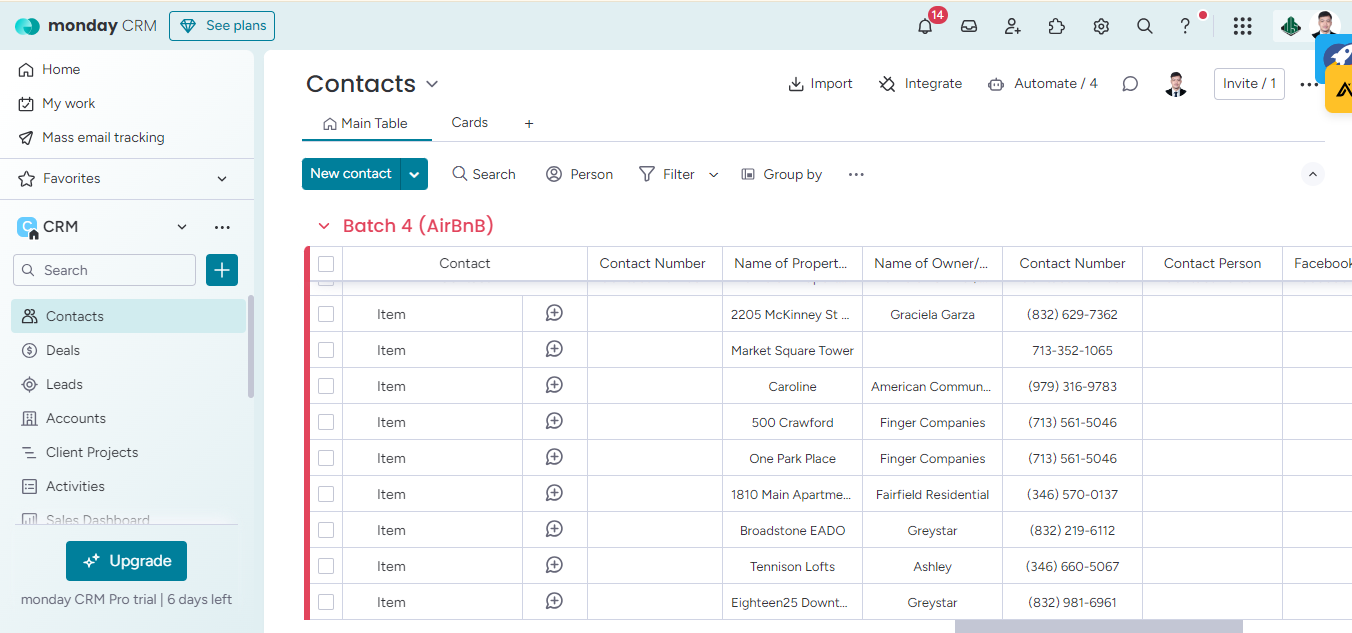1352x633 pixels.
Task: Open Mass email tracking in sidebar
Action: pyautogui.click(x=103, y=137)
